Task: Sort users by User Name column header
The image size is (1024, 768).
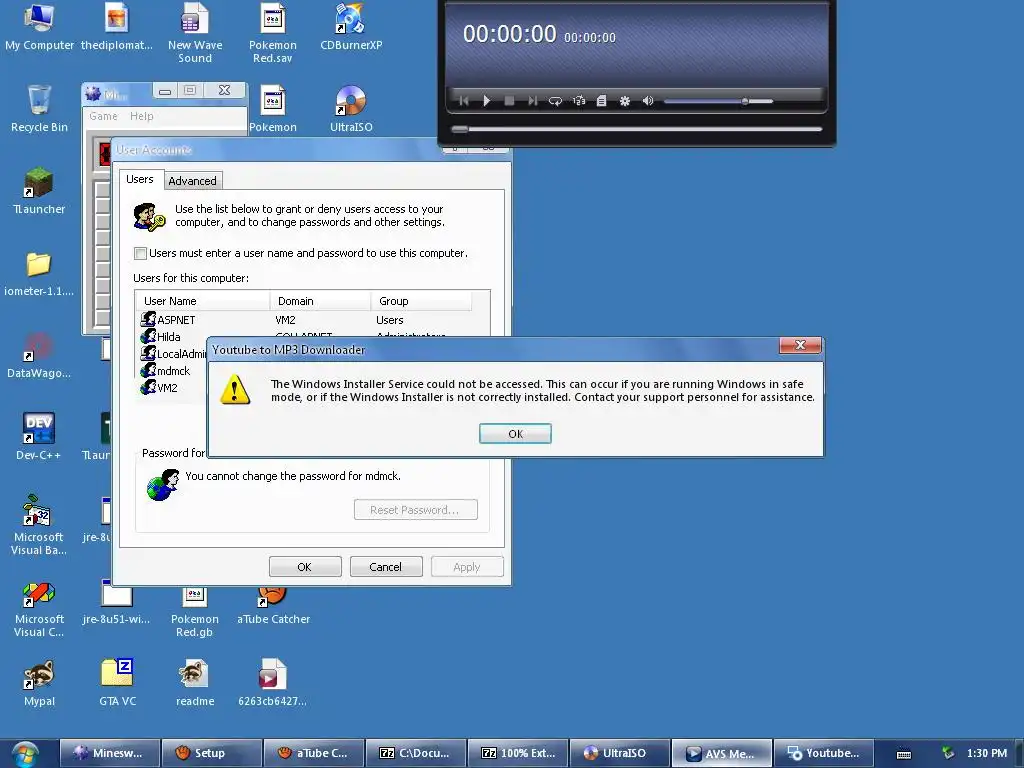Action: 203,301
